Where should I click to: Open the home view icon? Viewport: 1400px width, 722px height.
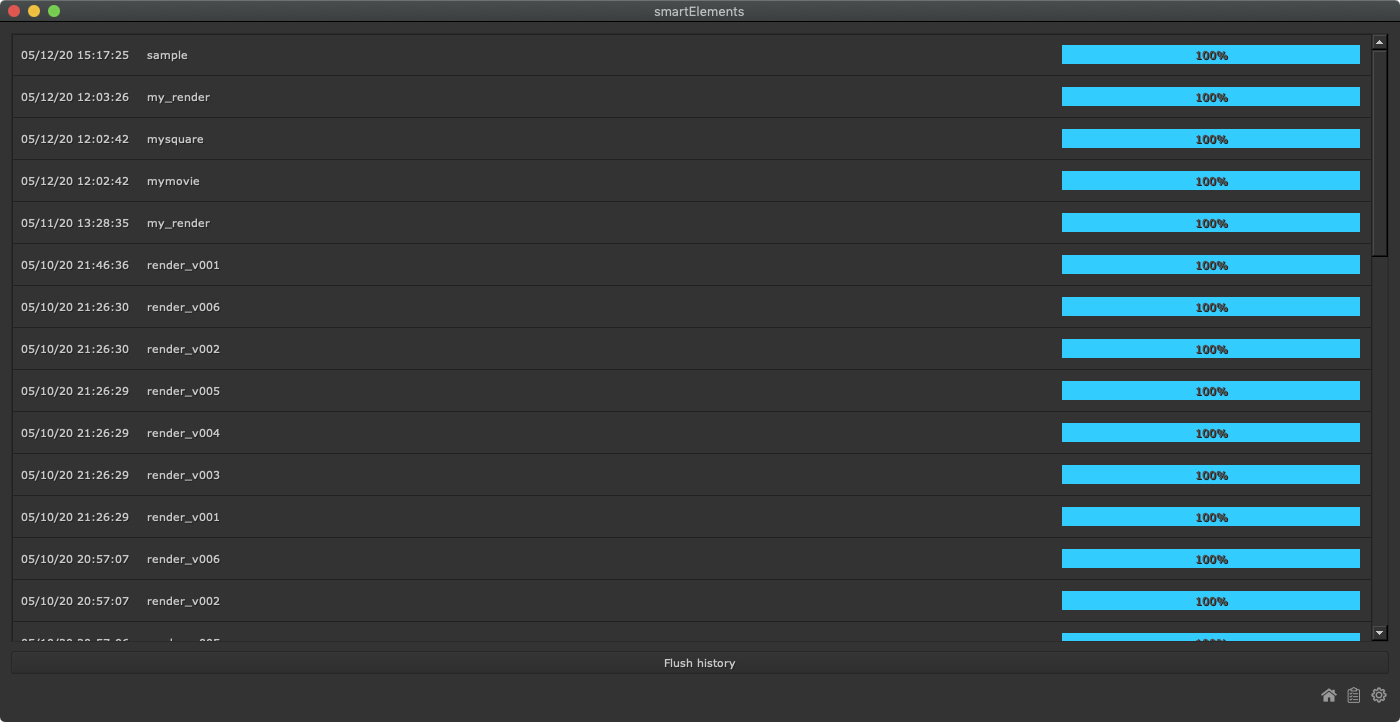tap(1328, 695)
